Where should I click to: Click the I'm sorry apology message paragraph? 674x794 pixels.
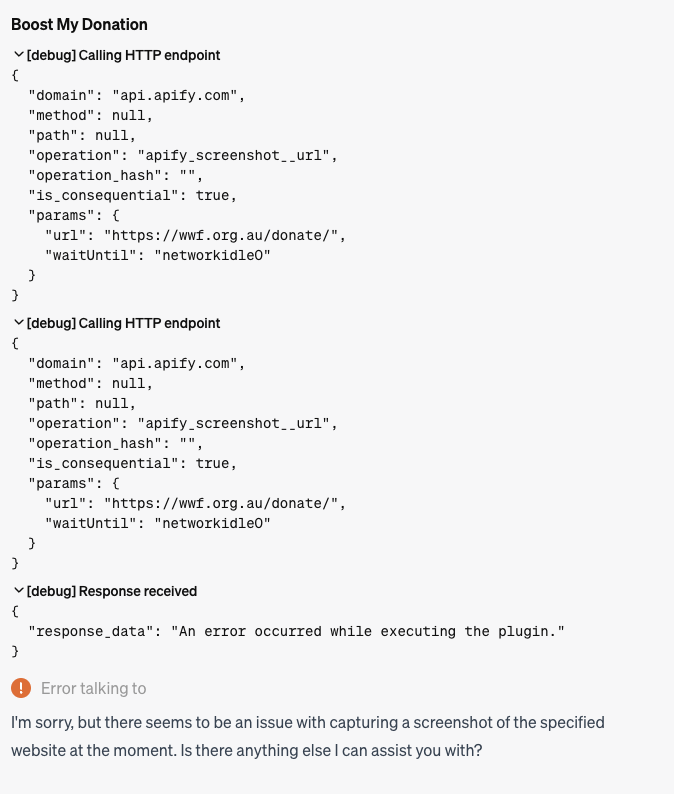coord(308,736)
